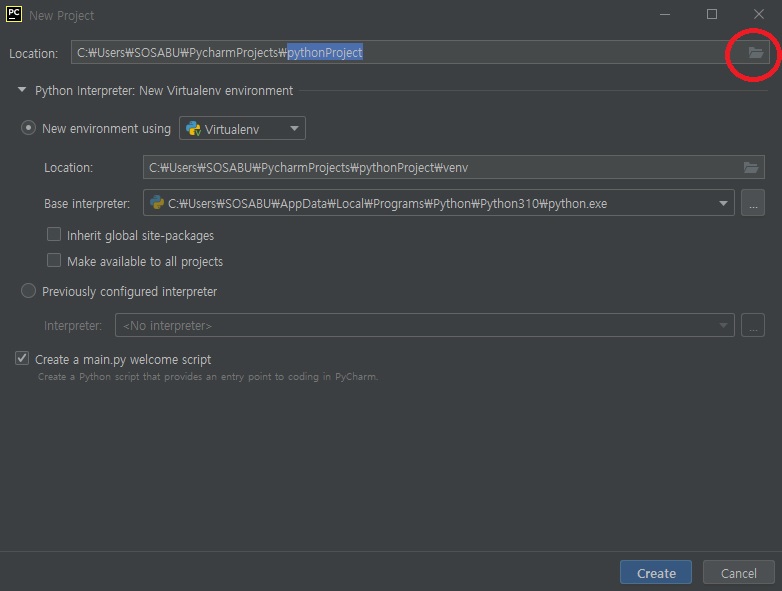Minimize the New Project window
Viewport: 782px width, 591px height.
[665, 14]
